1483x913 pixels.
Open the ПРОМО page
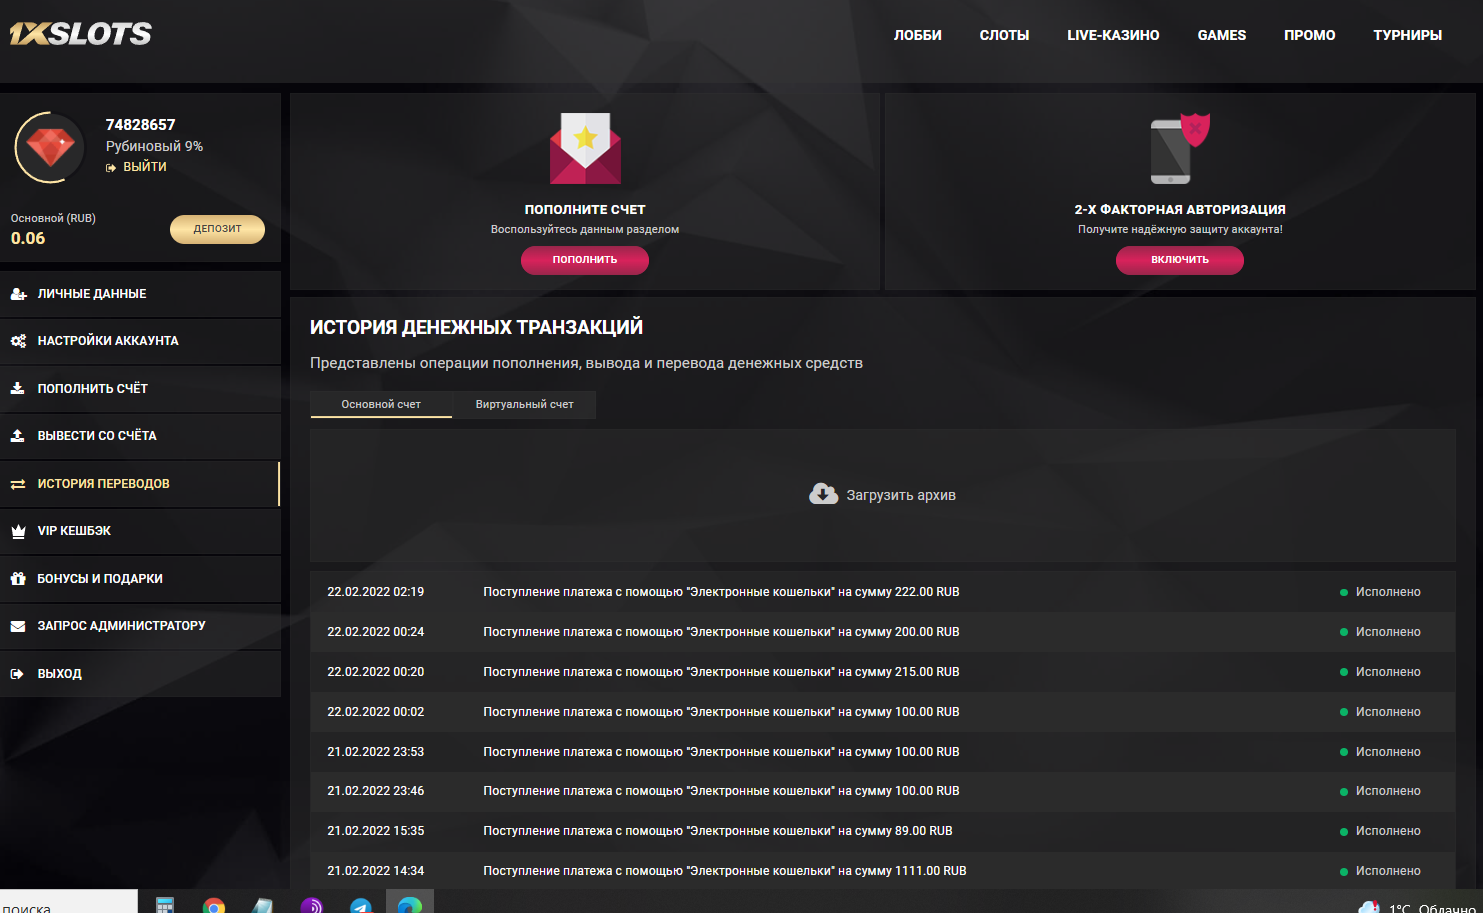pyautogui.click(x=1310, y=35)
